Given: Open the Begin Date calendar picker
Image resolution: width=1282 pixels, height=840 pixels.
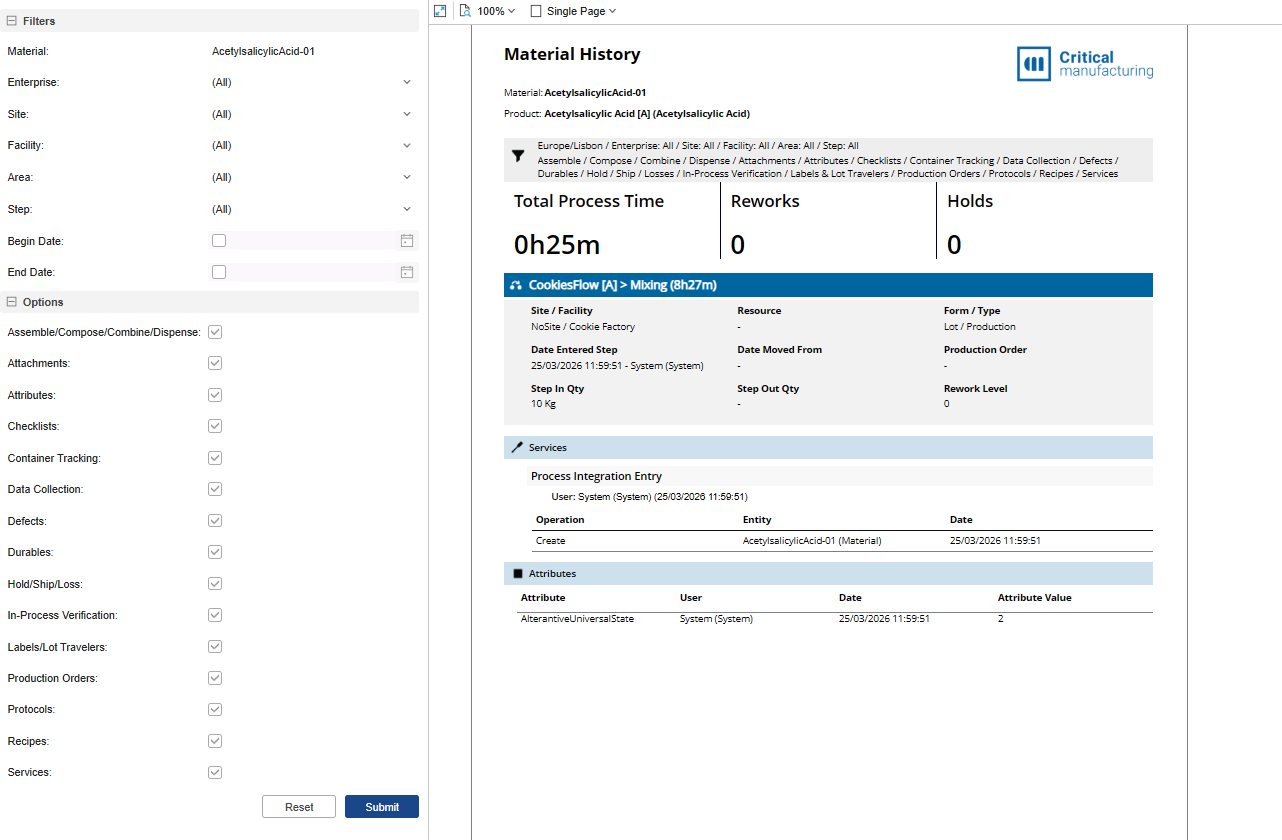Looking at the screenshot, I should [x=407, y=241].
